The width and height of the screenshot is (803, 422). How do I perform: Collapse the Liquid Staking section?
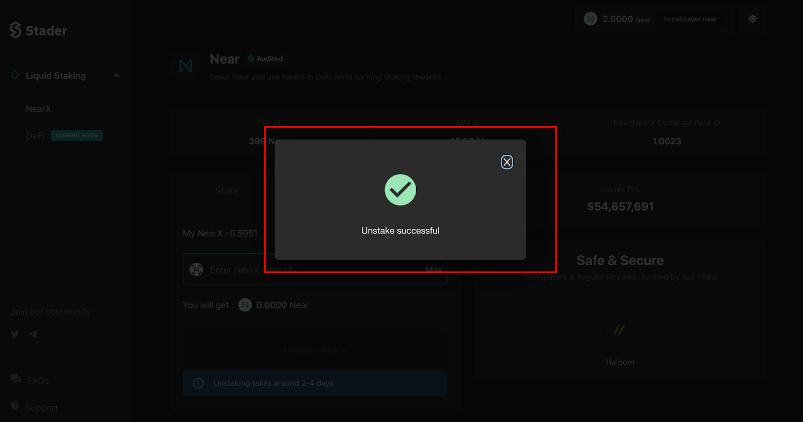pos(116,76)
